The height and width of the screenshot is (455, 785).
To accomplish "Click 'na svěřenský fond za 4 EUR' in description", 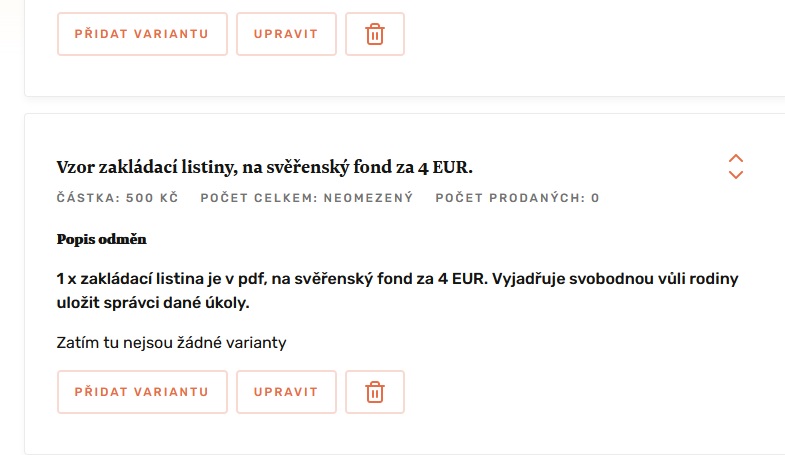I will click(379, 279).
